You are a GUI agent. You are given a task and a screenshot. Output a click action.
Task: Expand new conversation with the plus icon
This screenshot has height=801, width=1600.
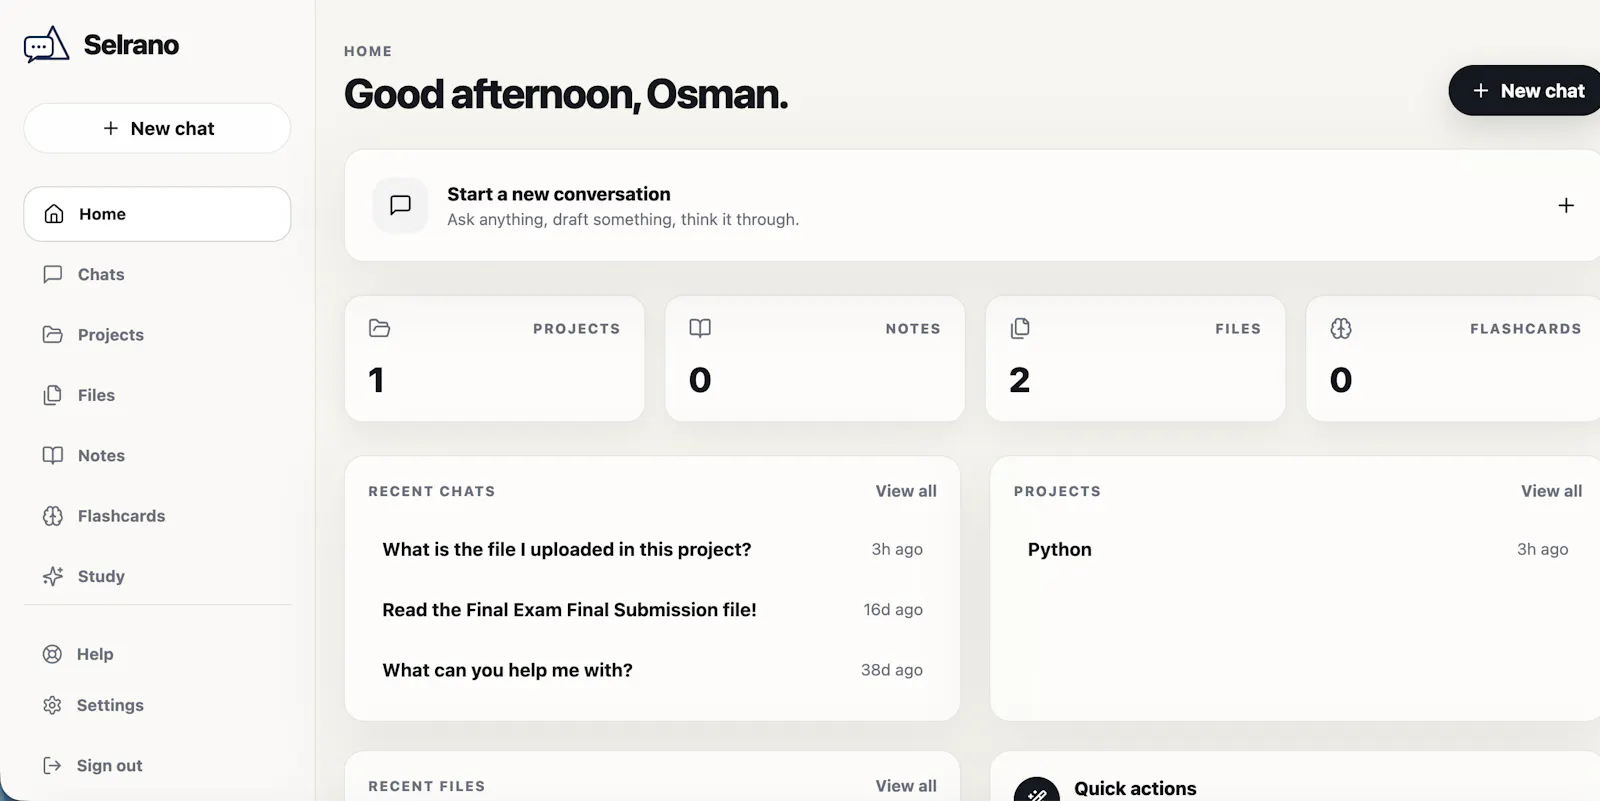pyautogui.click(x=1566, y=205)
